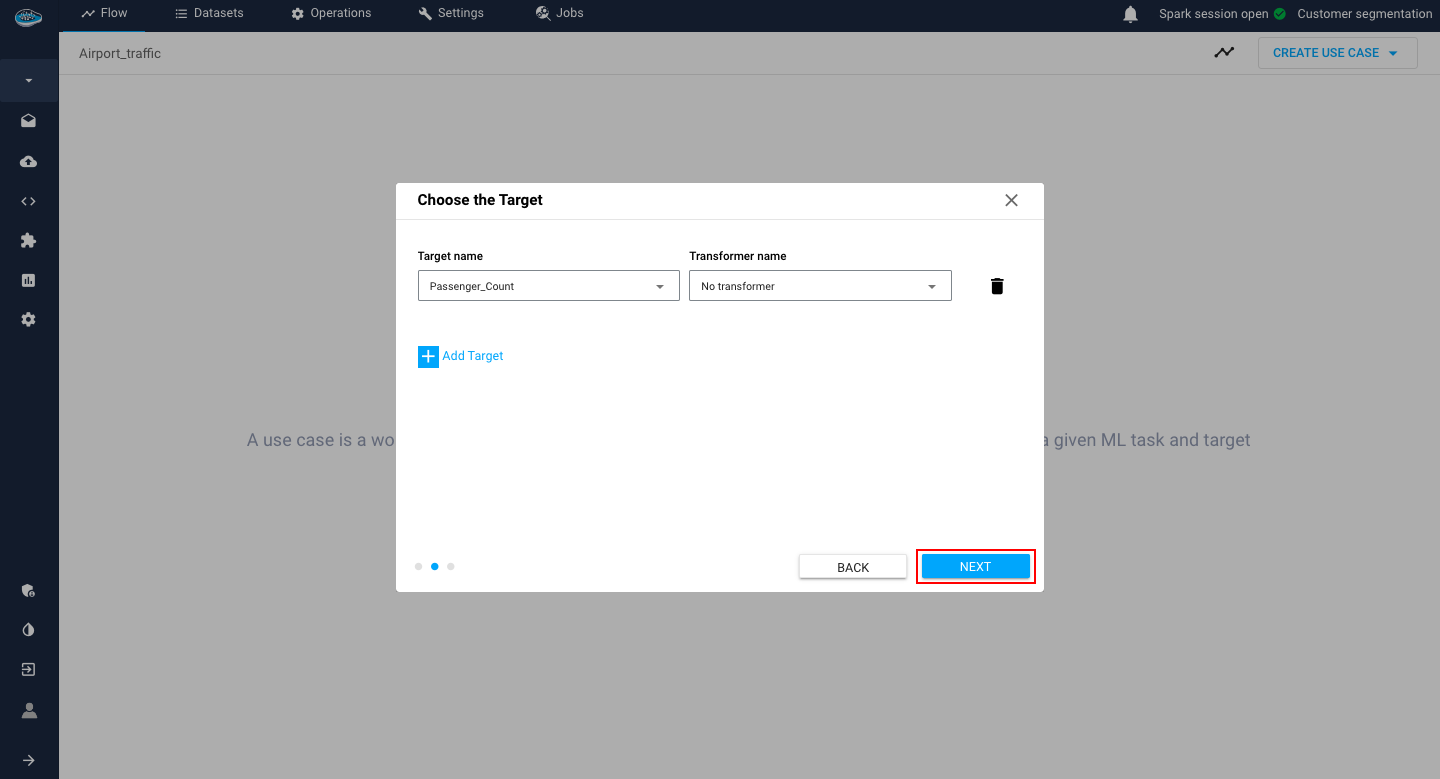1440x779 pixels.
Task: Open the Datasets tab
Action: click(209, 13)
